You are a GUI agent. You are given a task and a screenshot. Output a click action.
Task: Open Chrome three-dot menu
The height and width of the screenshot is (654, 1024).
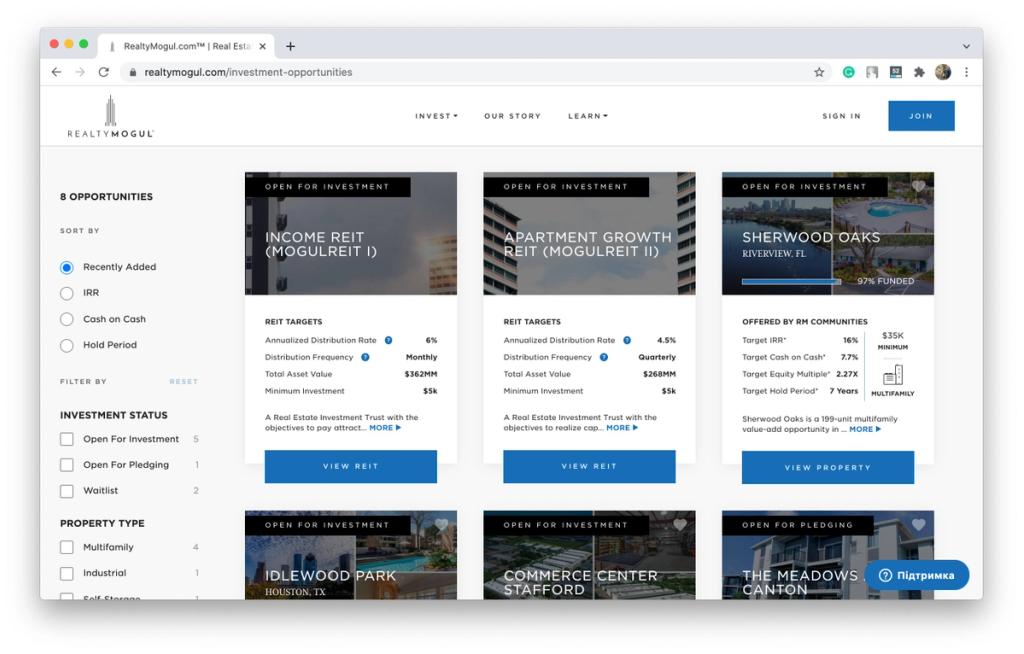click(967, 72)
